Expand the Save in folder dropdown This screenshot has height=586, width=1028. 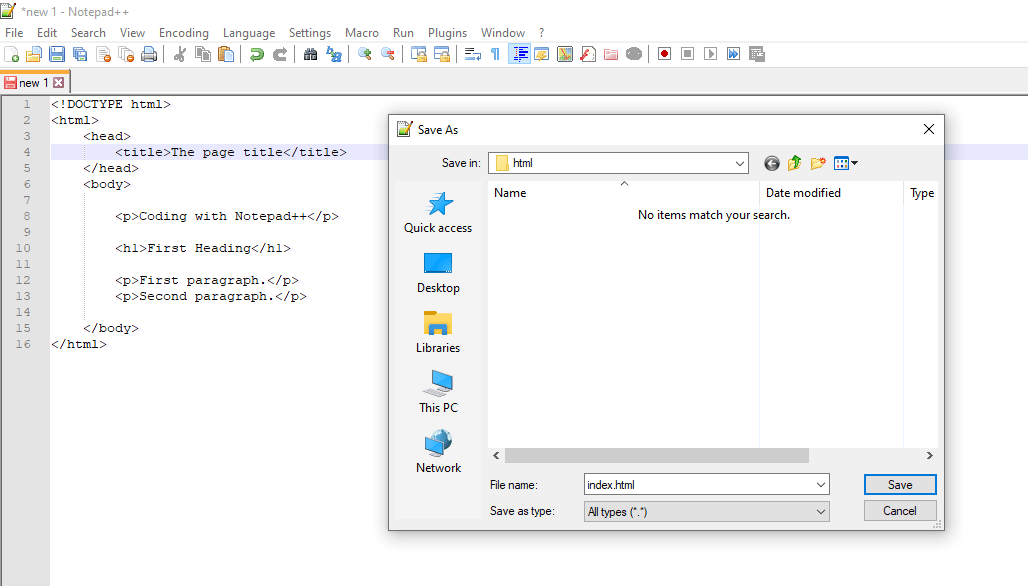pyautogui.click(x=739, y=163)
